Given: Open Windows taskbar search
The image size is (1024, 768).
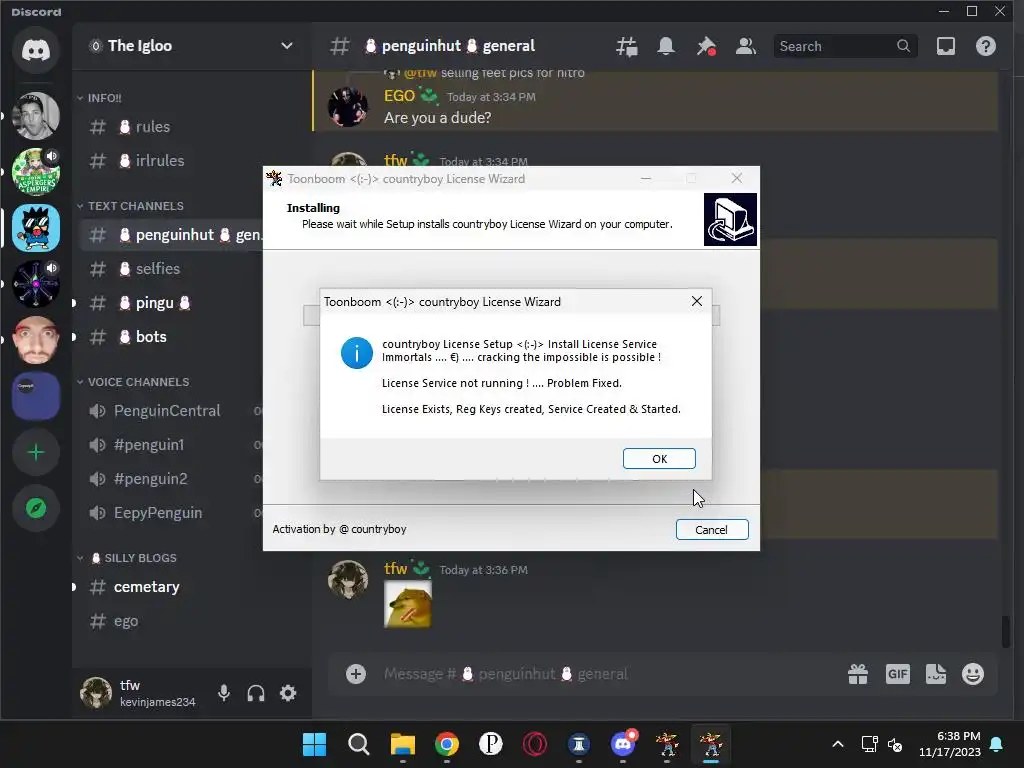Looking at the screenshot, I should [359, 744].
